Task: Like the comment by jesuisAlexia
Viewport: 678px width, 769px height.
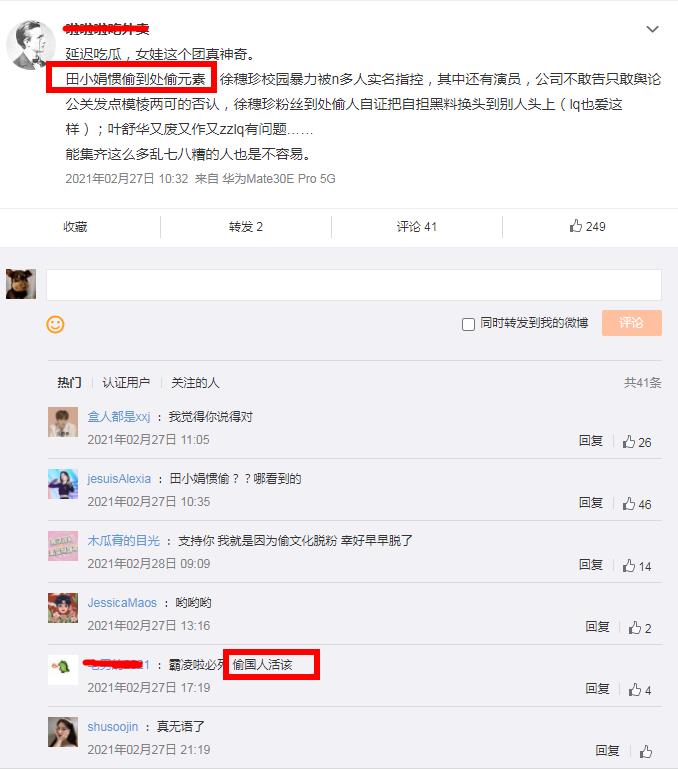Action: pyautogui.click(x=637, y=504)
